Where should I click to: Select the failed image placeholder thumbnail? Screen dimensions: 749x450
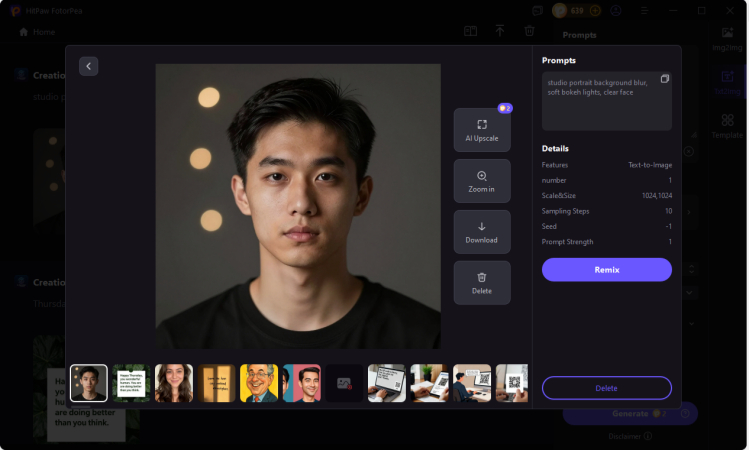344,383
